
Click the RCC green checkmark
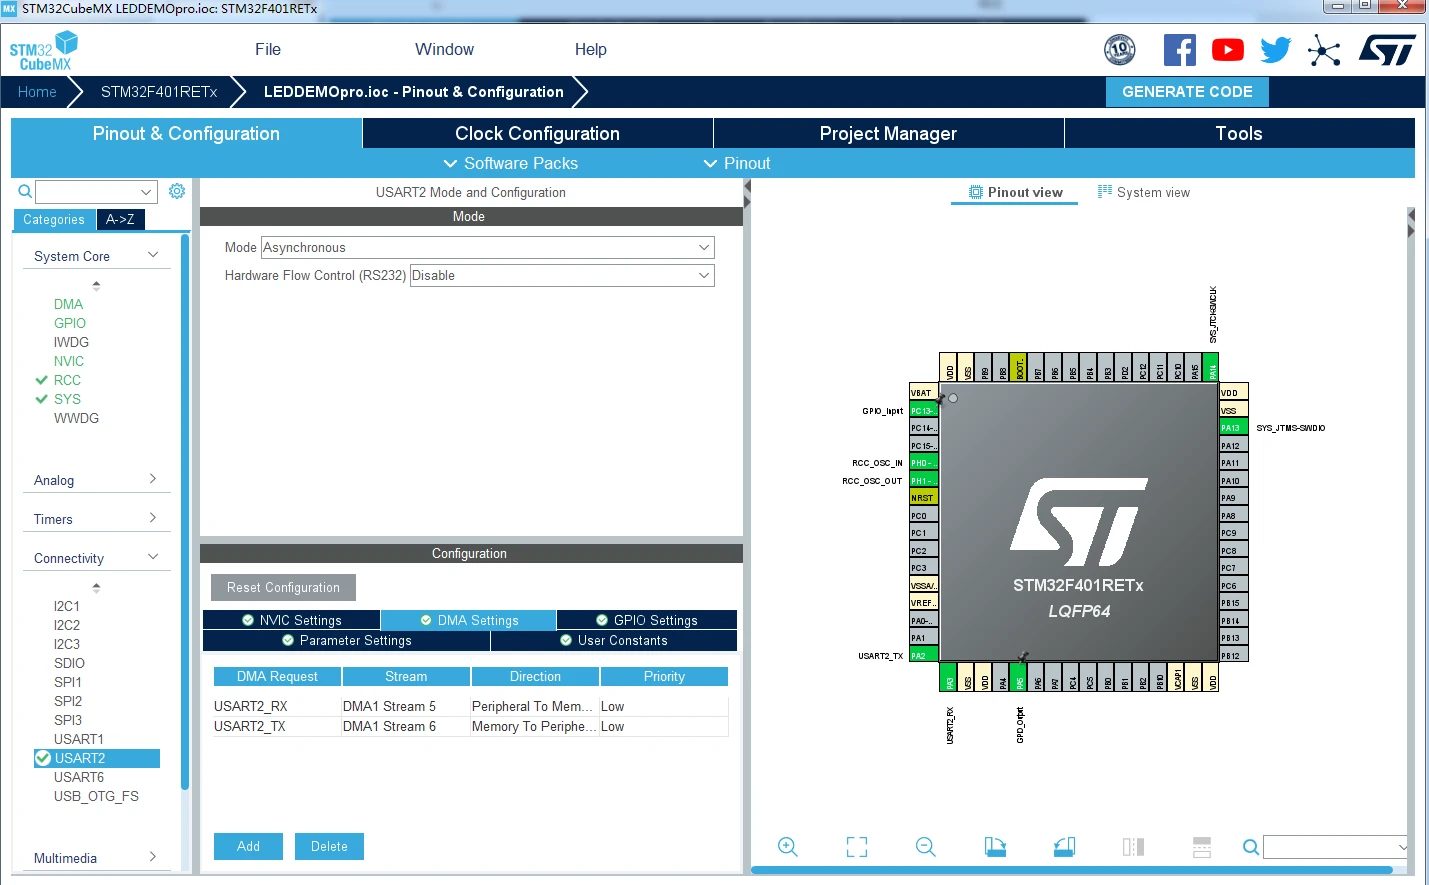[x=42, y=380]
